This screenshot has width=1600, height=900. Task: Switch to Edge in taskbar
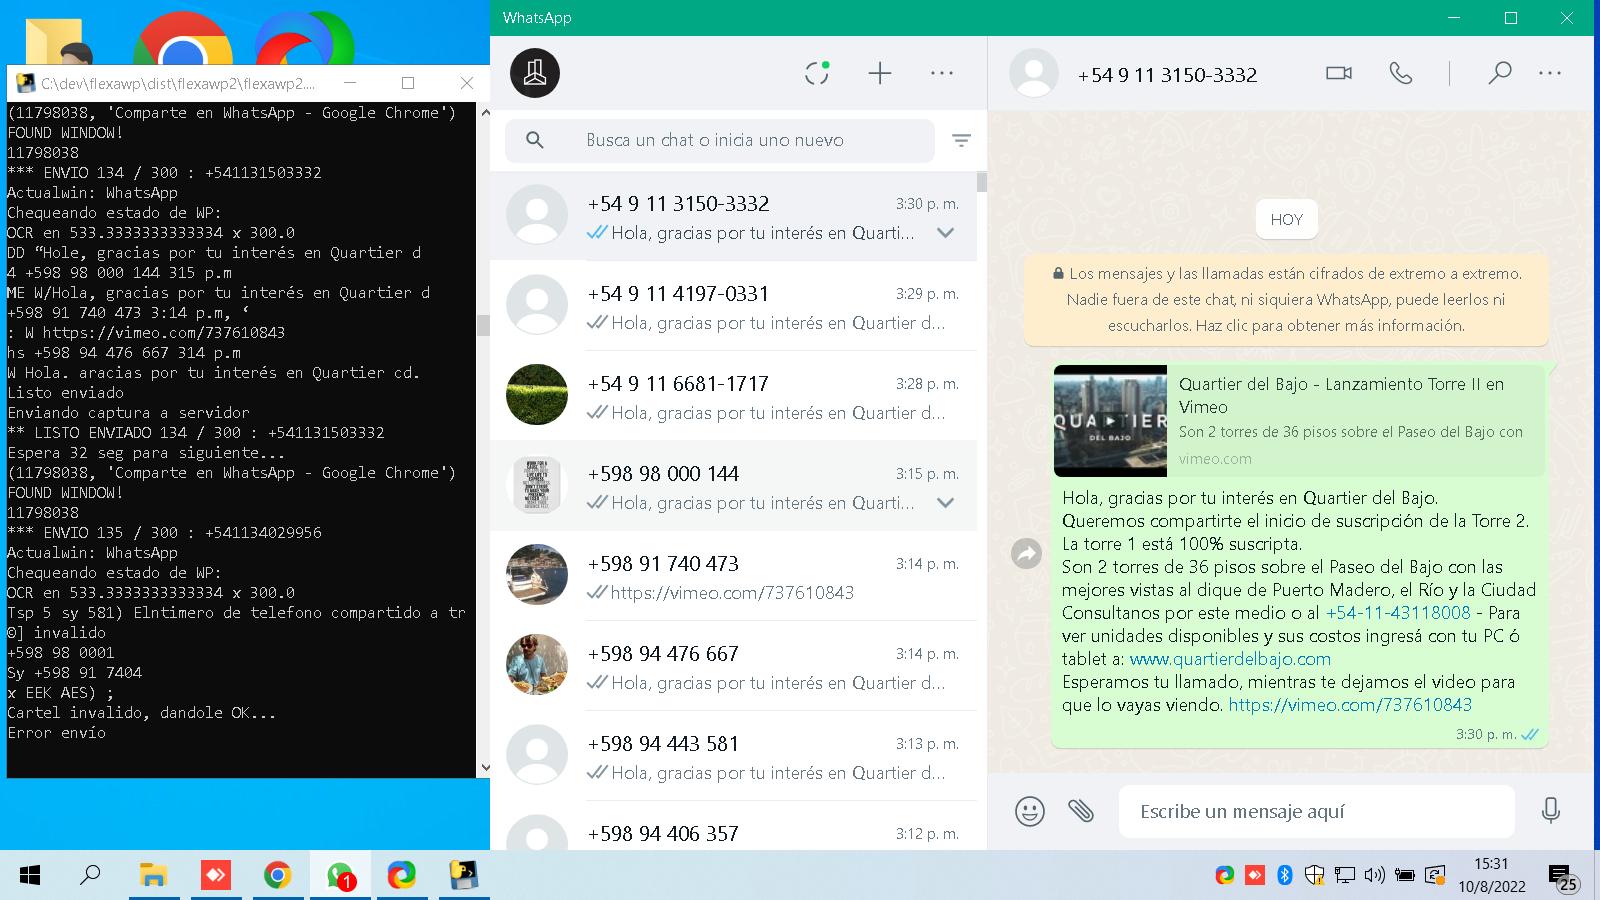(x=402, y=876)
